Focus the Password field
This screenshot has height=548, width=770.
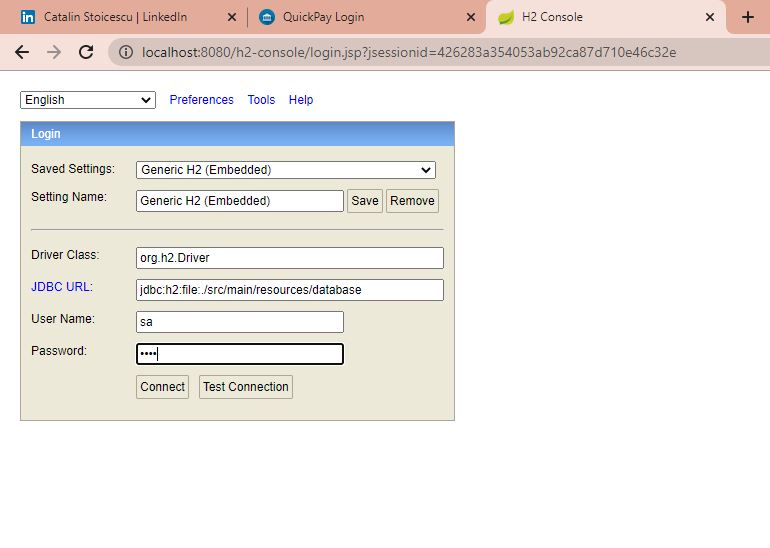coord(240,354)
